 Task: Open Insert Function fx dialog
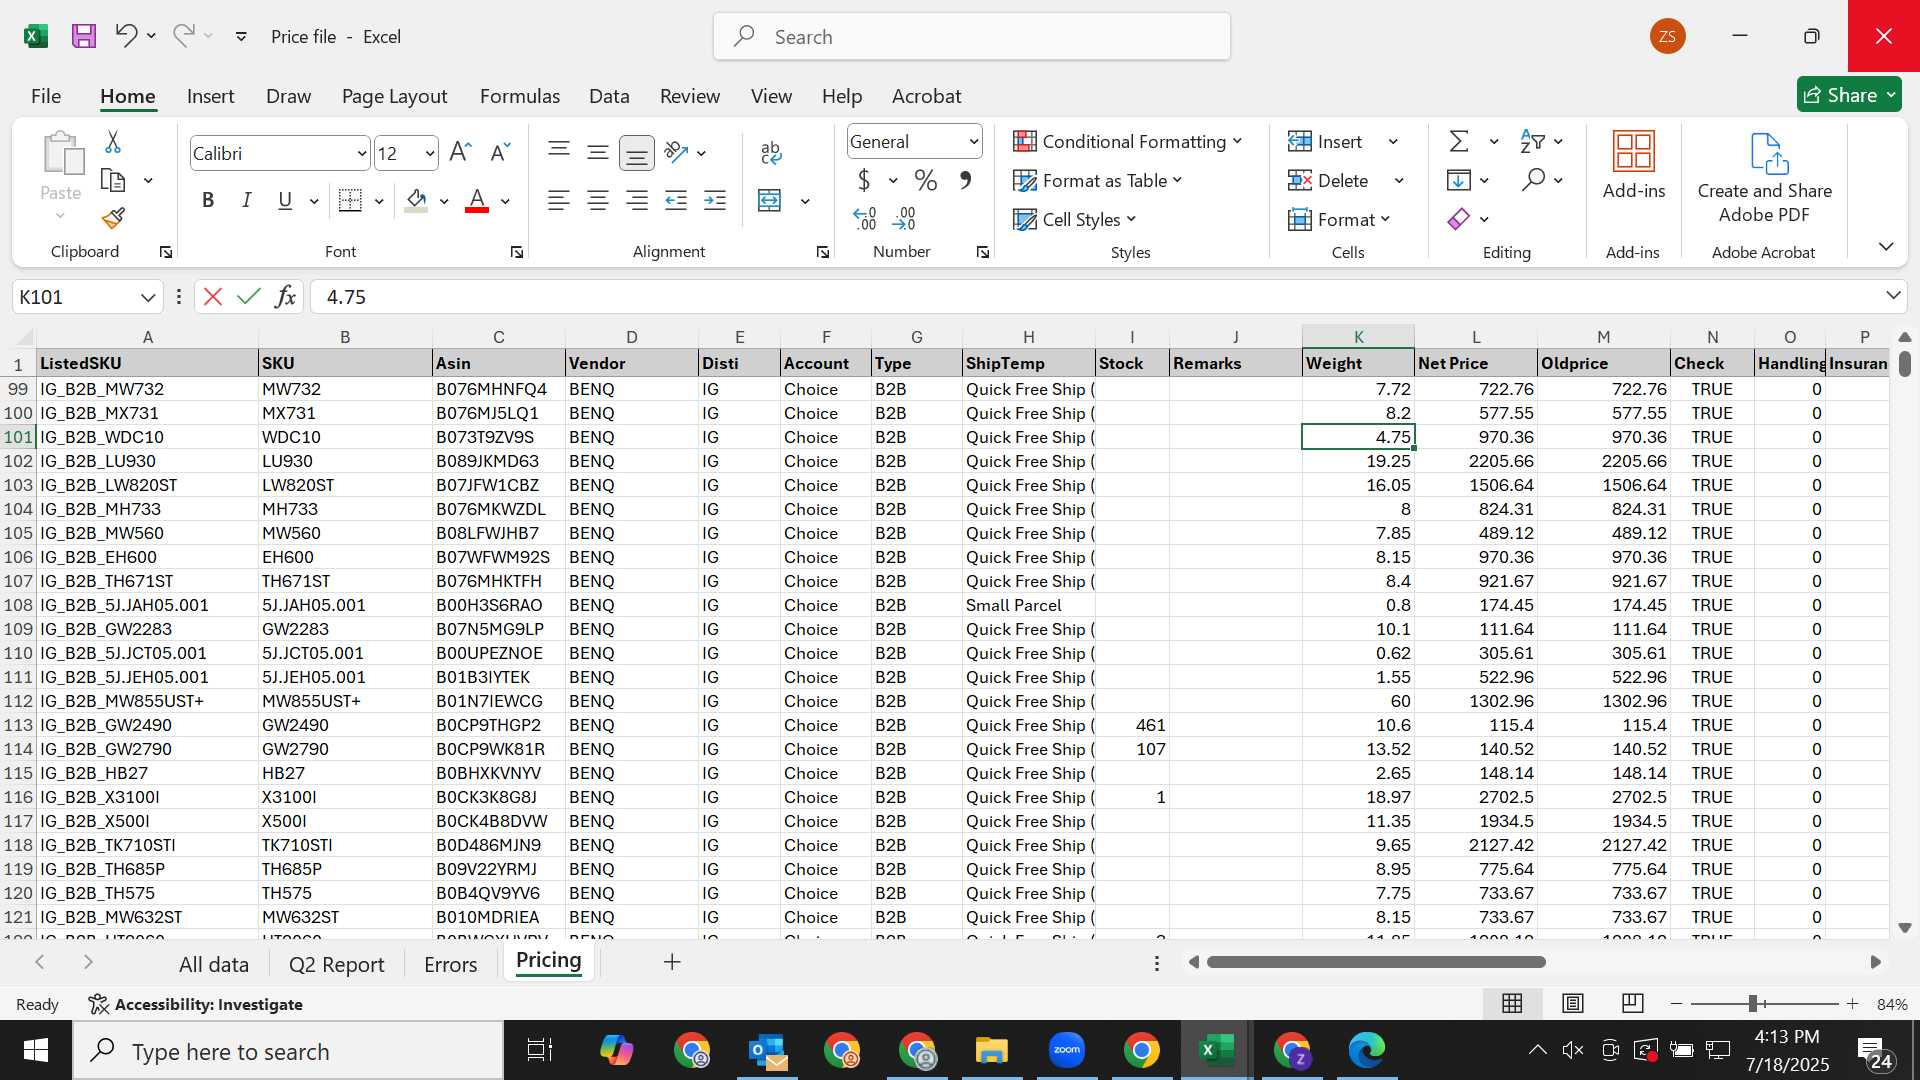point(285,297)
